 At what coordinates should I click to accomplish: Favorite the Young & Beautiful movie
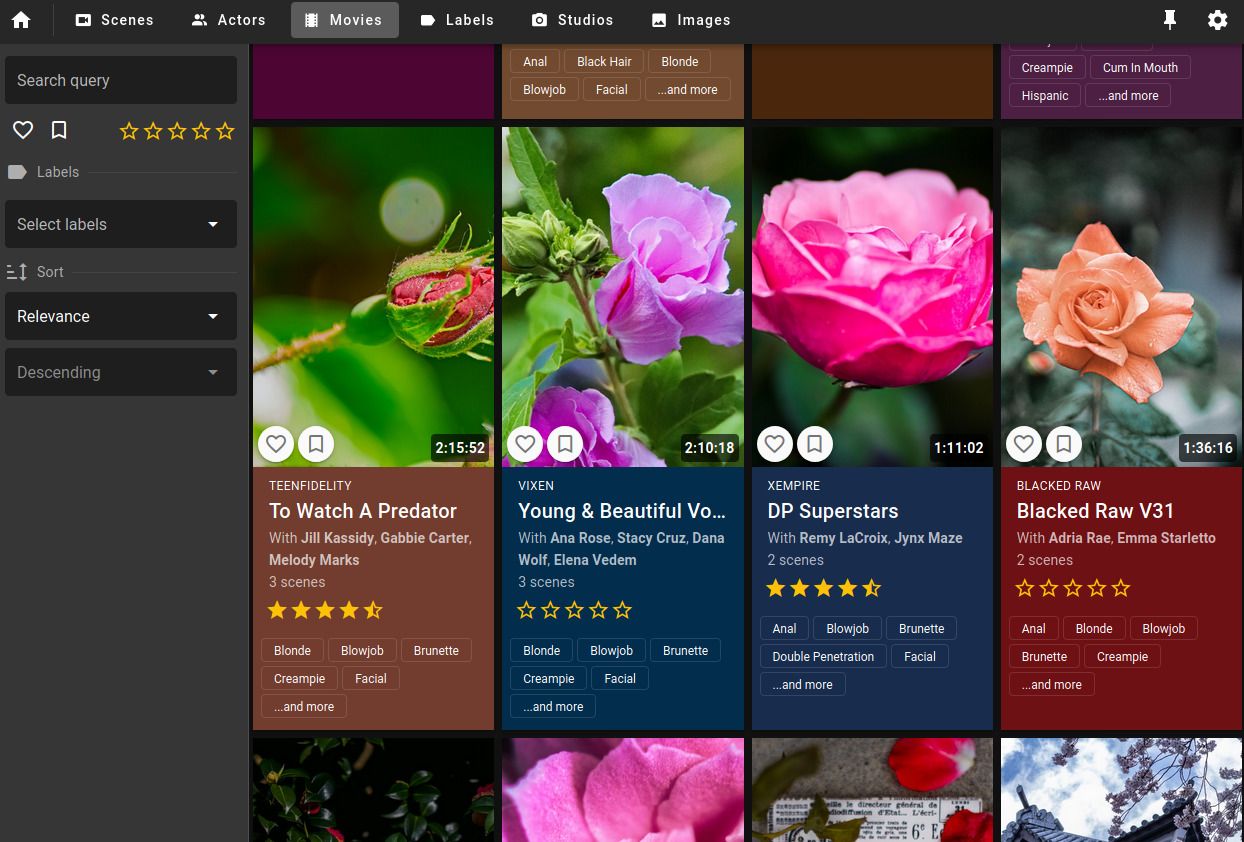[525, 444]
